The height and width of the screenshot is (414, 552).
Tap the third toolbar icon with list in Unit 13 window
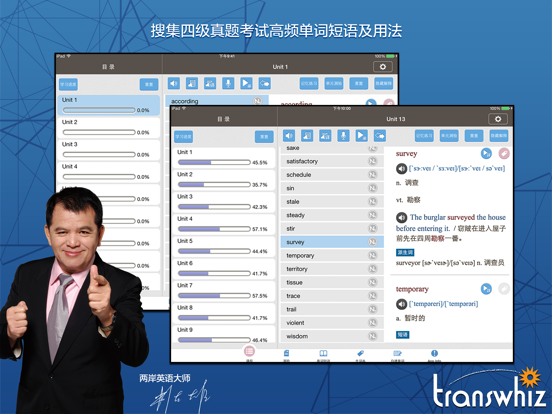(x=325, y=136)
